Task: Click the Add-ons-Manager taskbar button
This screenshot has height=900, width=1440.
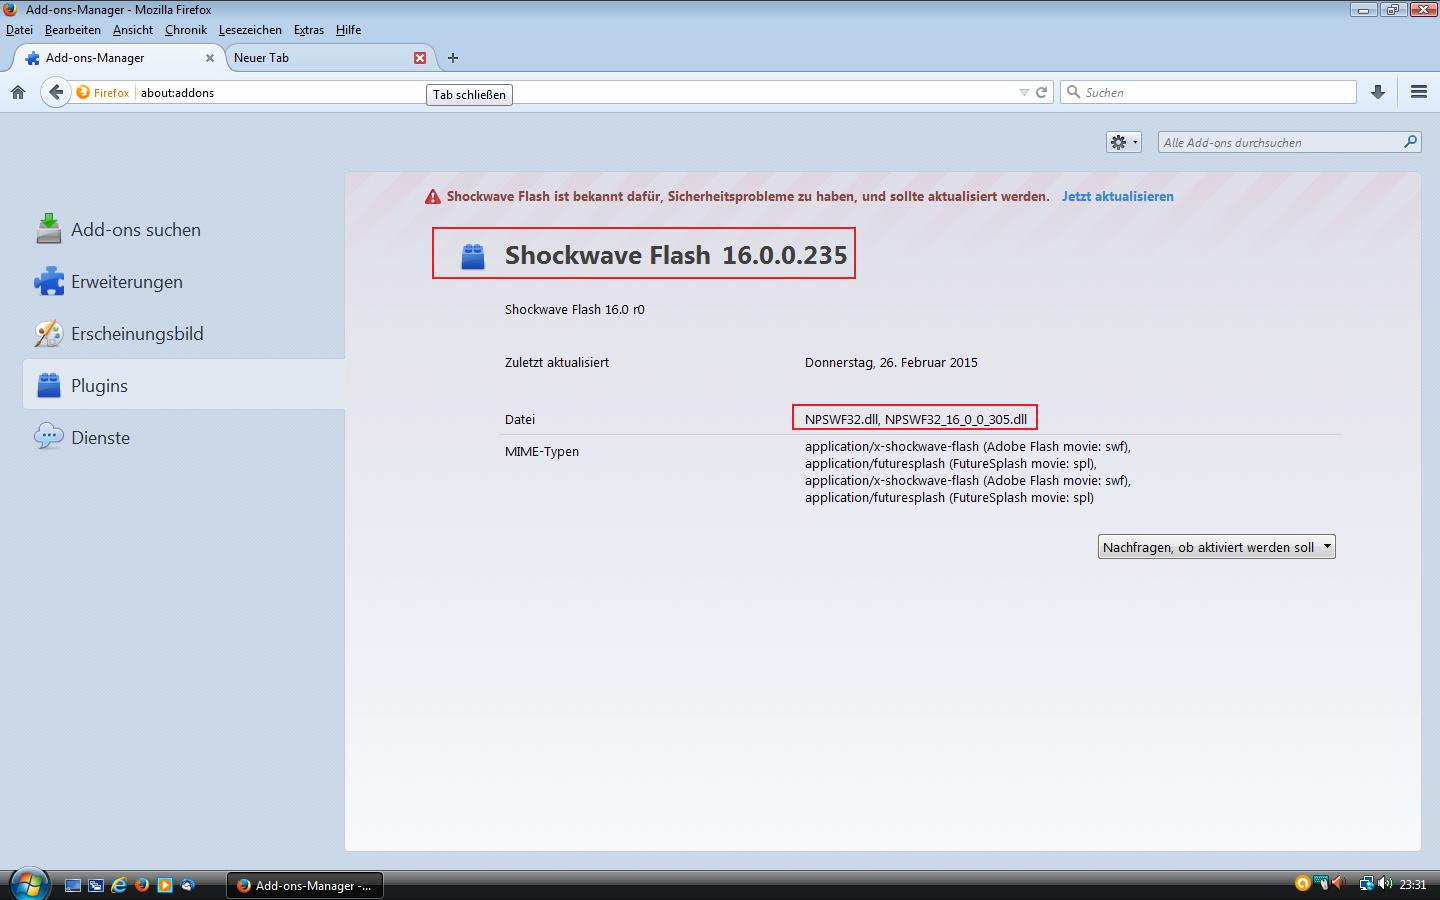Action: (x=305, y=885)
